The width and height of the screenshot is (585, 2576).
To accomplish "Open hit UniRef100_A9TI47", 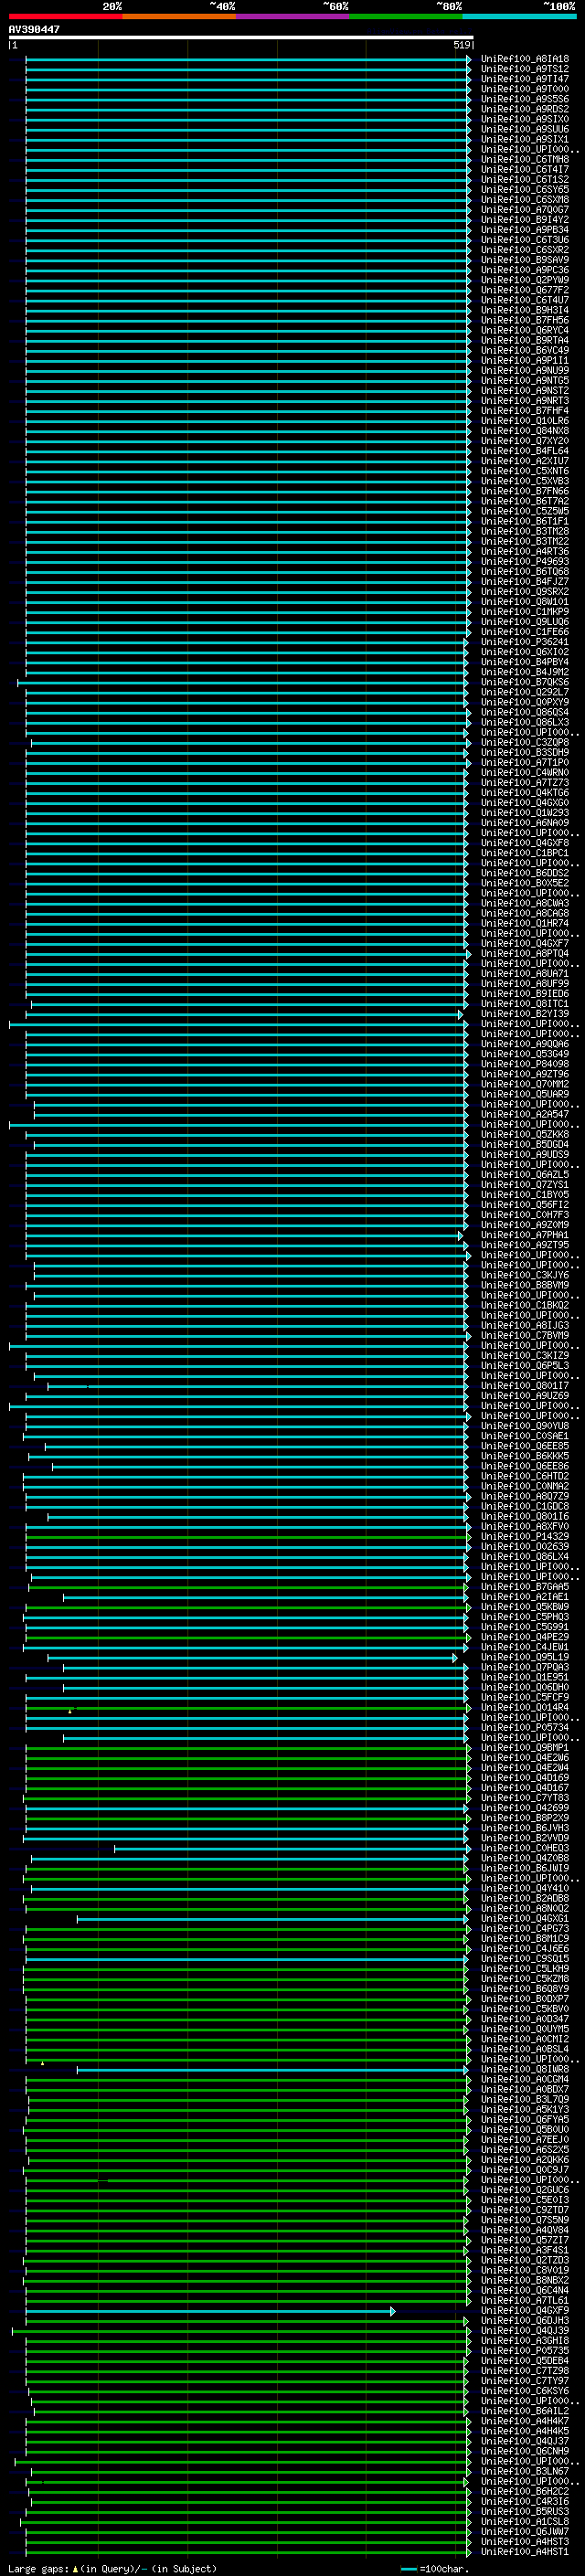I will coord(525,79).
